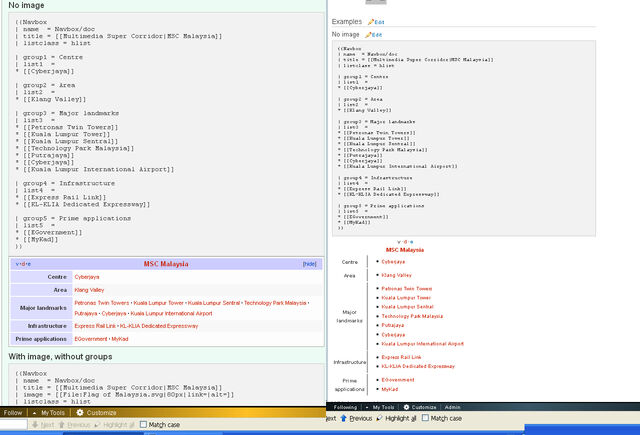Image resolution: width=640 pixels, height=435 pixels.
Task: Collapse left navbox using the [hide] link
Action: click(309, 264)
